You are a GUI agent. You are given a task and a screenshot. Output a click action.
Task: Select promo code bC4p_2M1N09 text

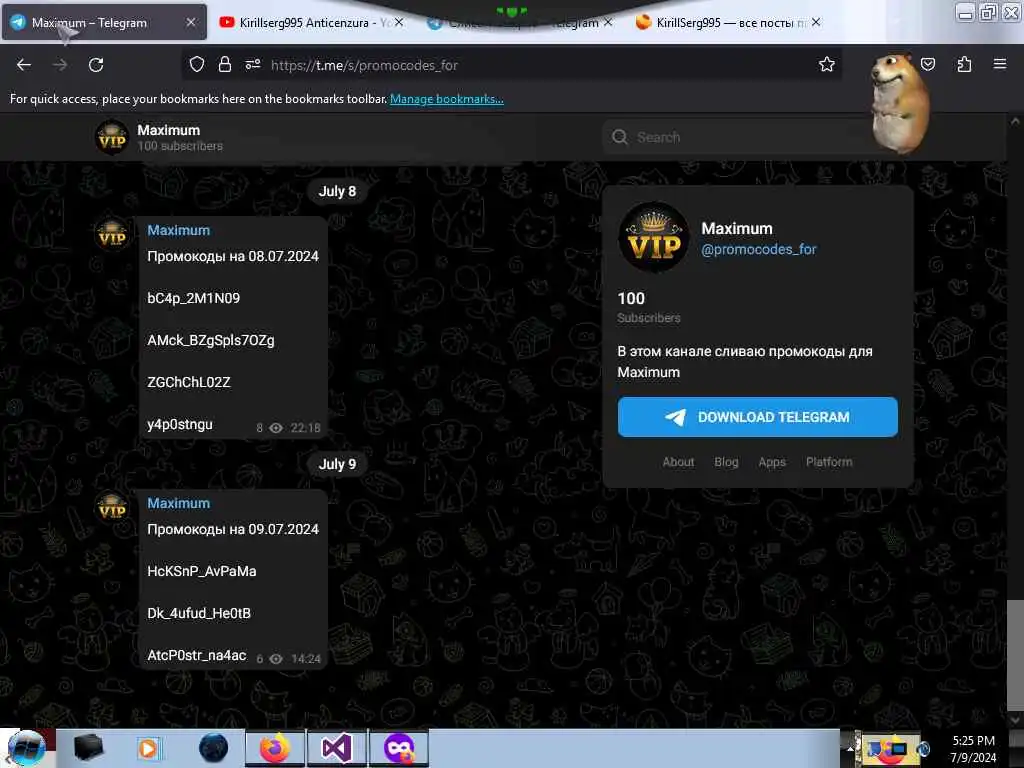tap(193, 298)
